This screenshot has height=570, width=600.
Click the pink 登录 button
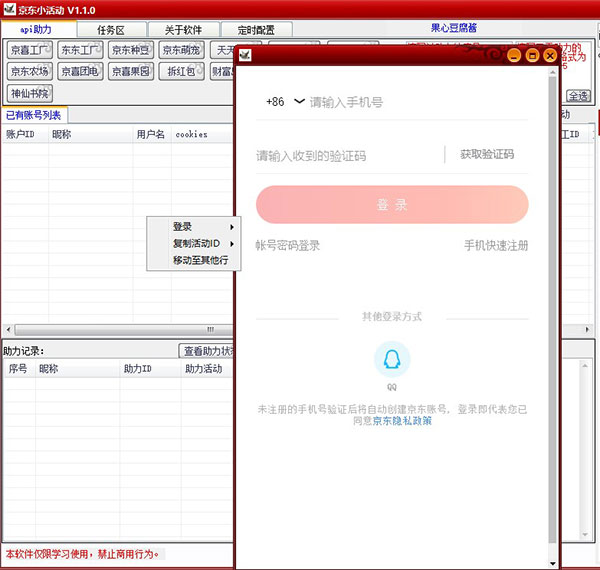[392, 205]
